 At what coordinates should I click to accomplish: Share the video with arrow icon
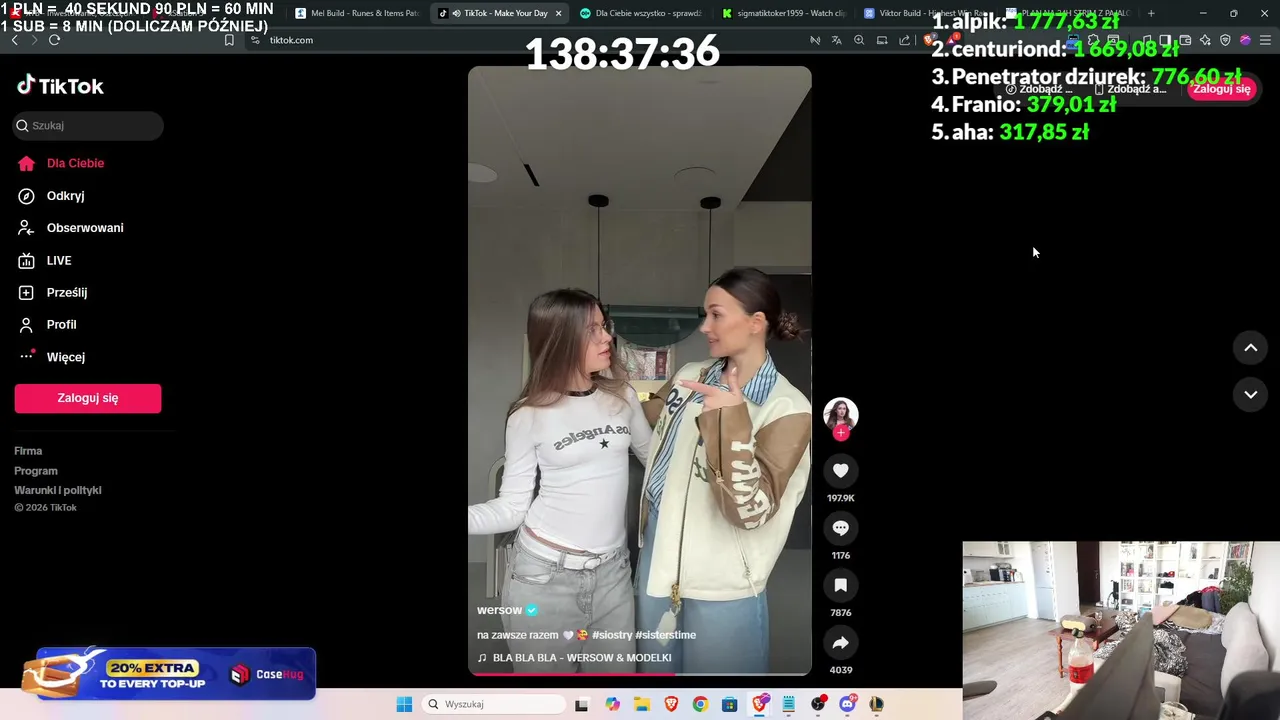pyautogui.click(x=841, y=643)
